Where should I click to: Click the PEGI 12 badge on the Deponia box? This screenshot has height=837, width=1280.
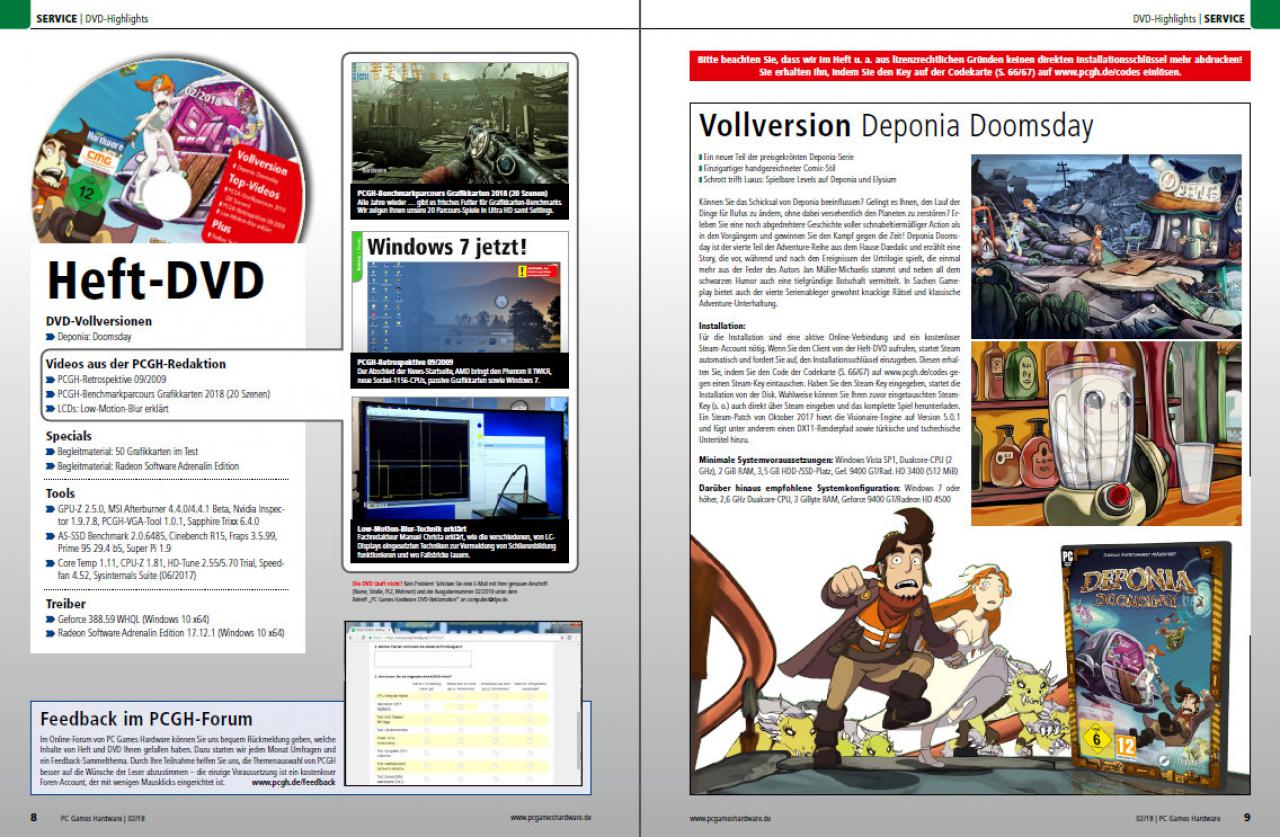(1124, 746)
